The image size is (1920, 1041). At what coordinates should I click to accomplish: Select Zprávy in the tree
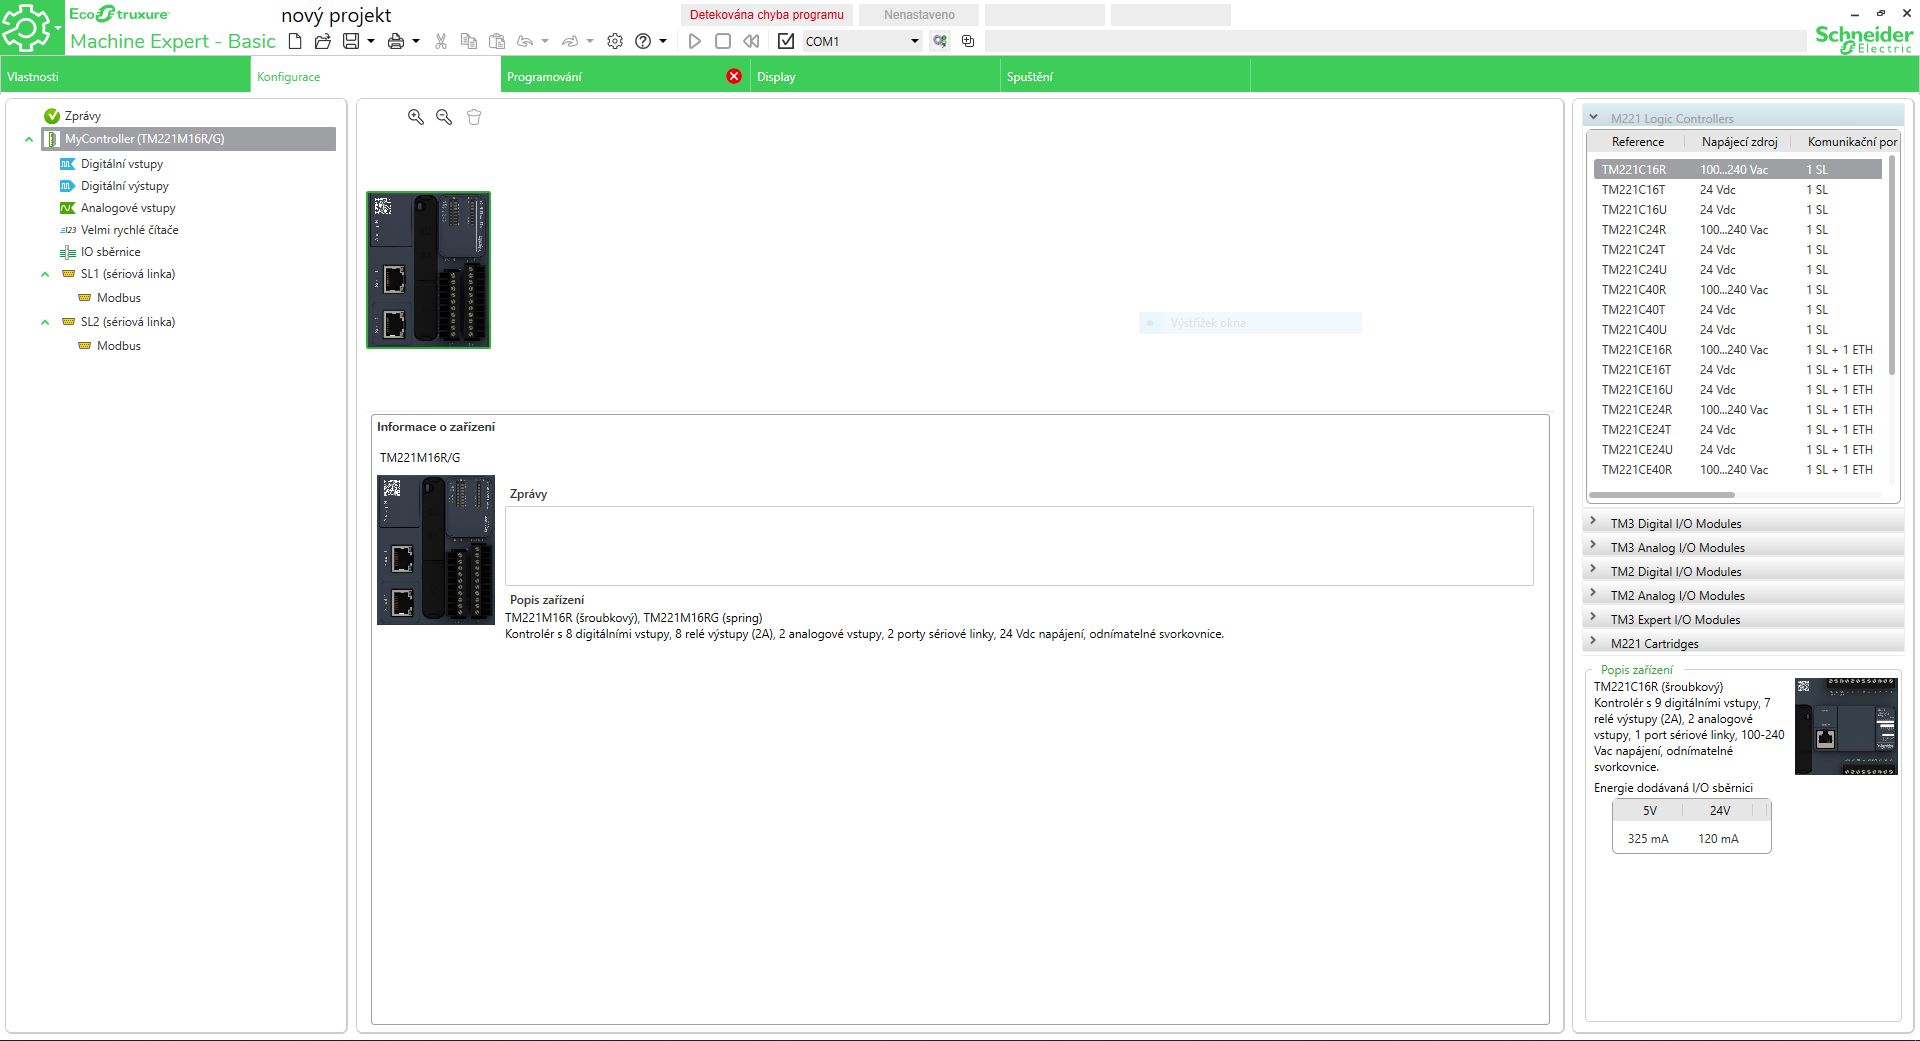click(x=82, y=116)
